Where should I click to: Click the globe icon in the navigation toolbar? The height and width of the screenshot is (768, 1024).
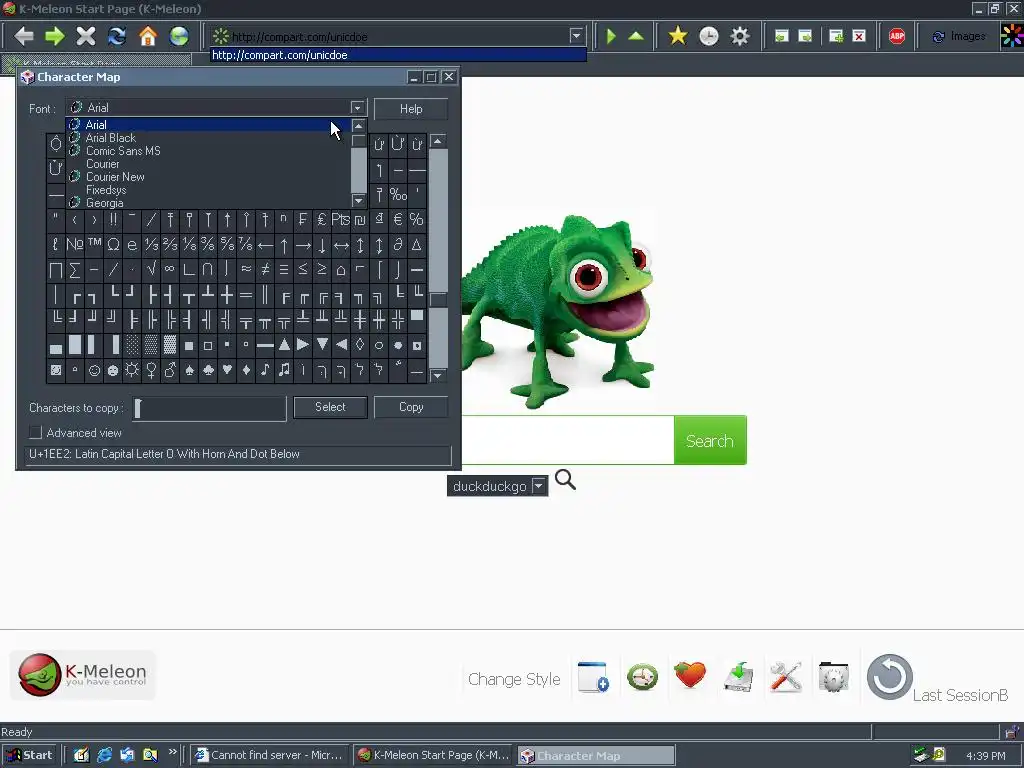179,36
